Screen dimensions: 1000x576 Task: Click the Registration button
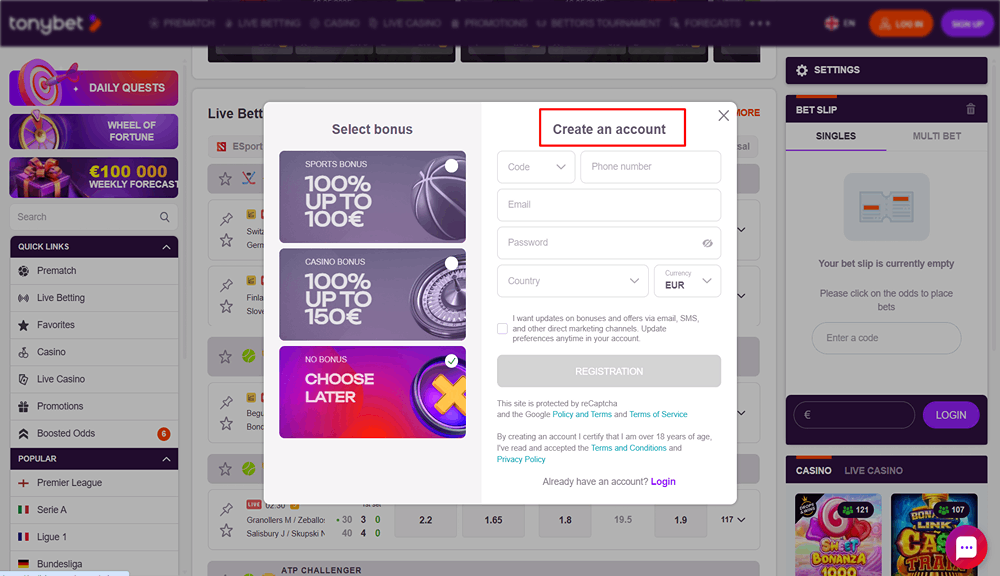coord(609,371)
